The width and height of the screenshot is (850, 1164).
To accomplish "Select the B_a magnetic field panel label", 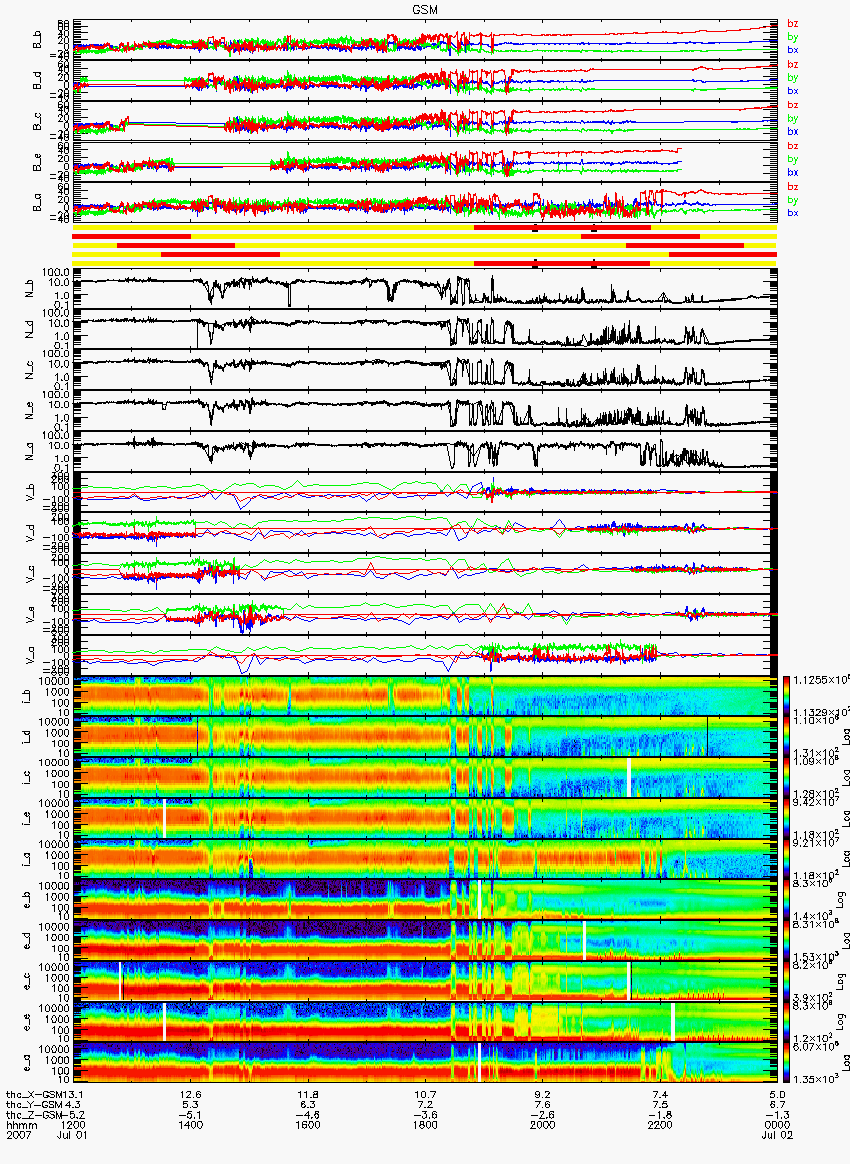I will coord(36,203).
